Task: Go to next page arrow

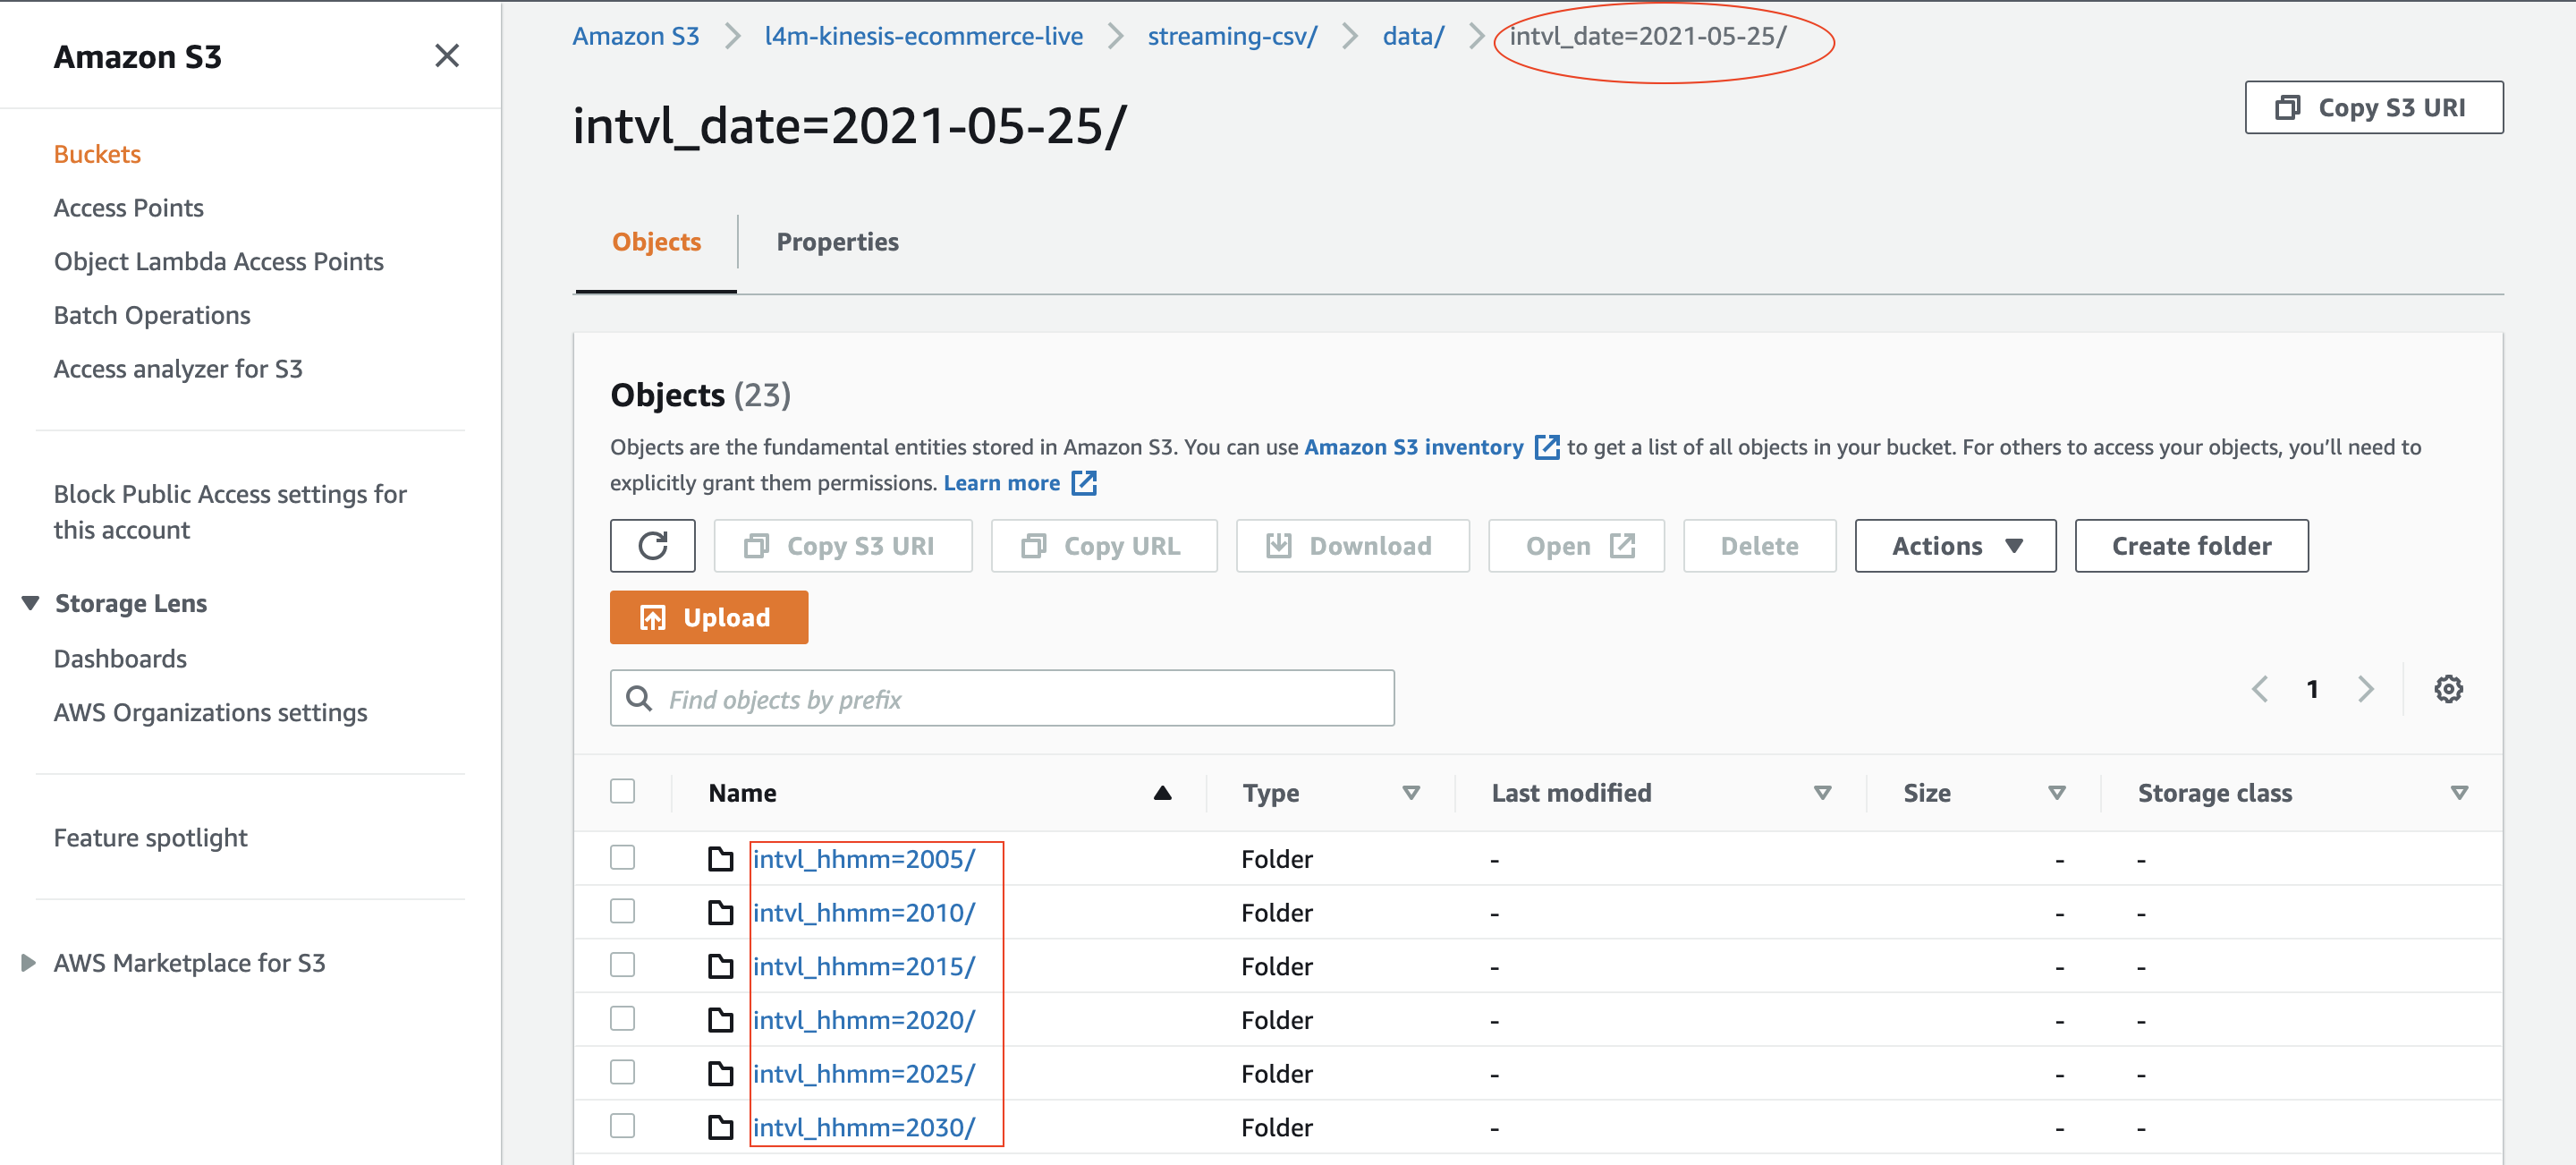Action: (x=2365, y=689)
